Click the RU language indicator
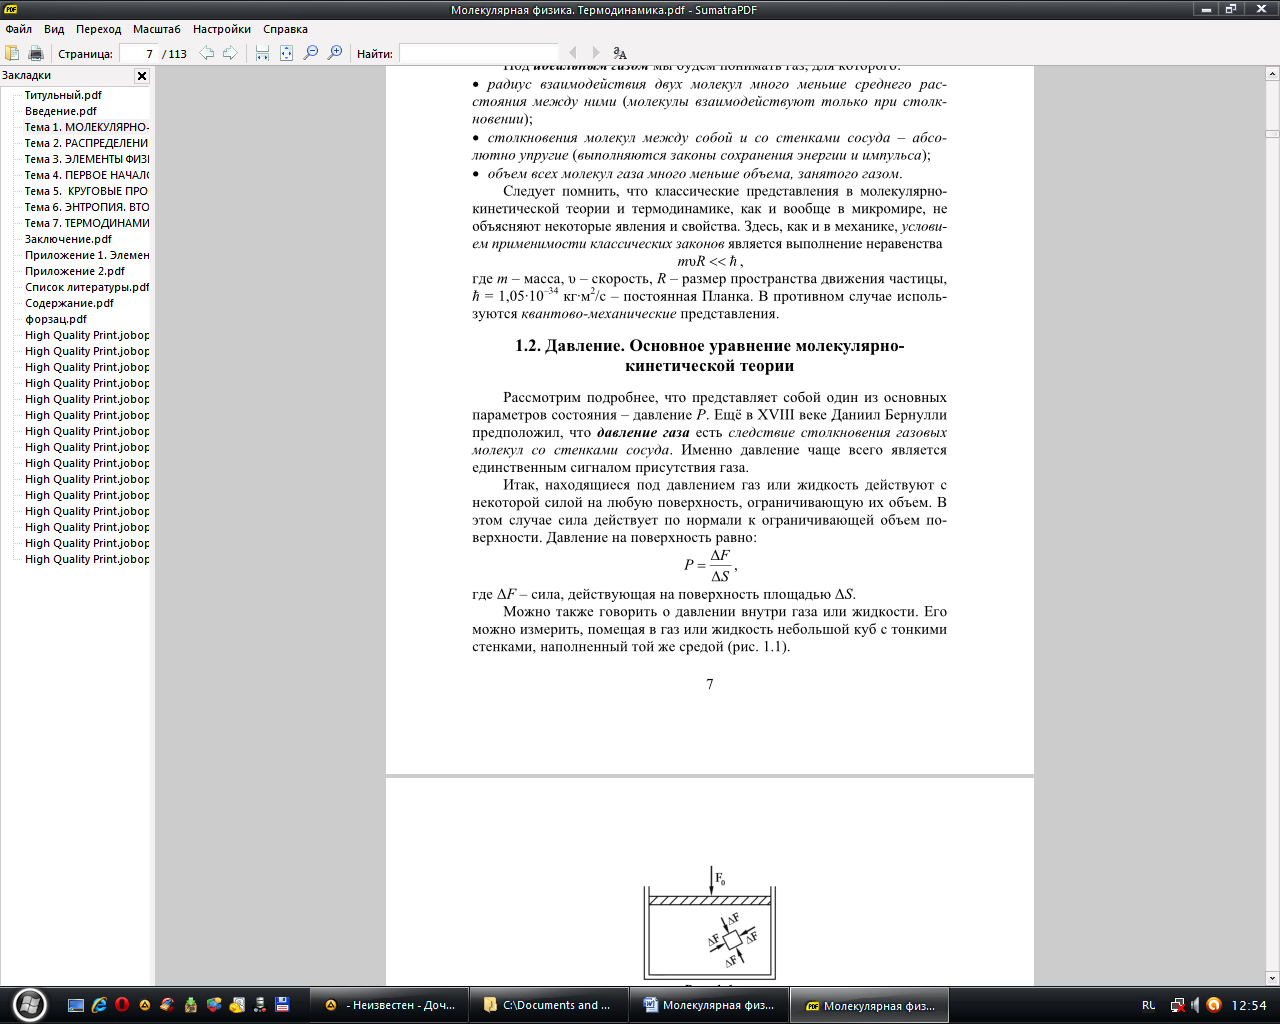 coord(1148,1005)
